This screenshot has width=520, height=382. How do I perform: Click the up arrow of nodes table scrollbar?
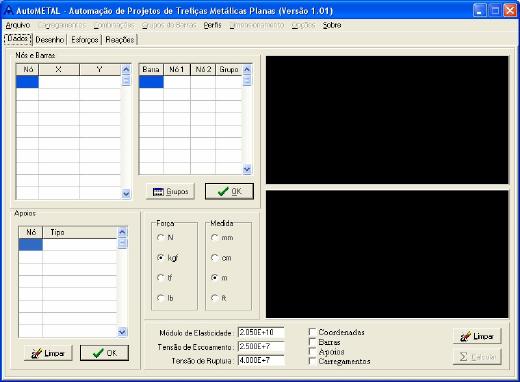click(x=126, y=69)
